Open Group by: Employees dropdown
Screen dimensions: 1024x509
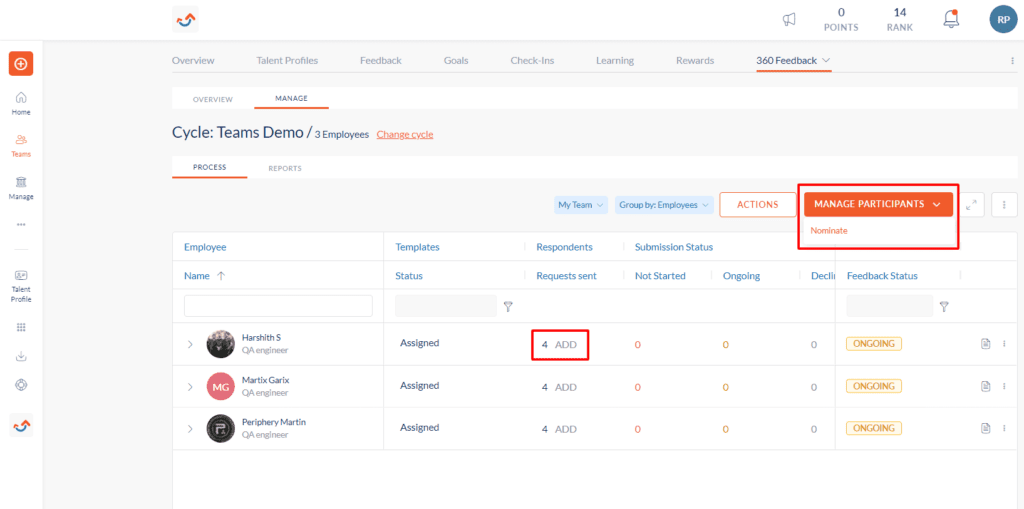click(665, 205)
